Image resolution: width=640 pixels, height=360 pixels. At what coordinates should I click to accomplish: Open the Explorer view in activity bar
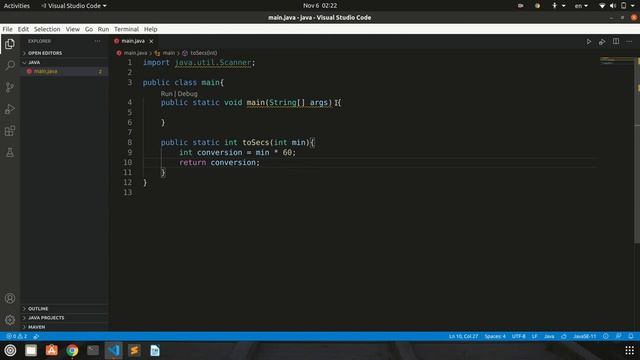(10, 44)
